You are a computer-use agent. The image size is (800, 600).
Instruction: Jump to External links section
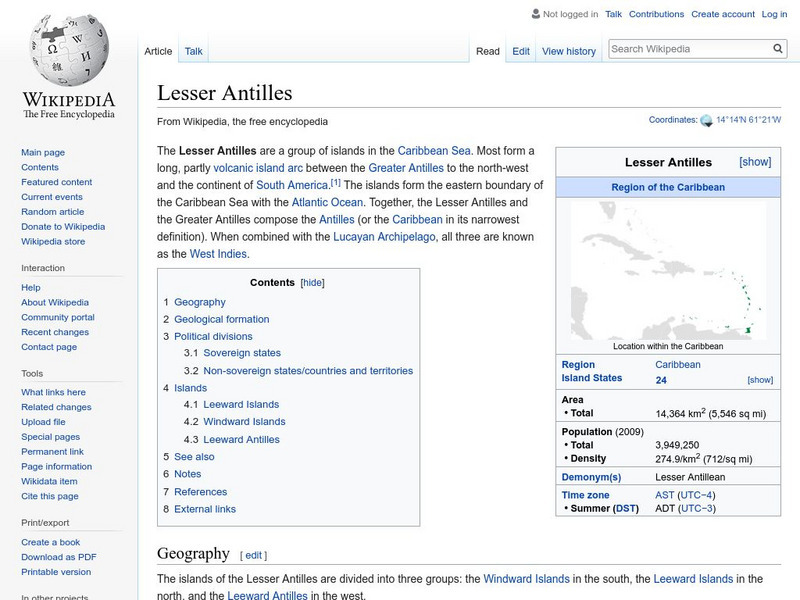pos(205,509)
